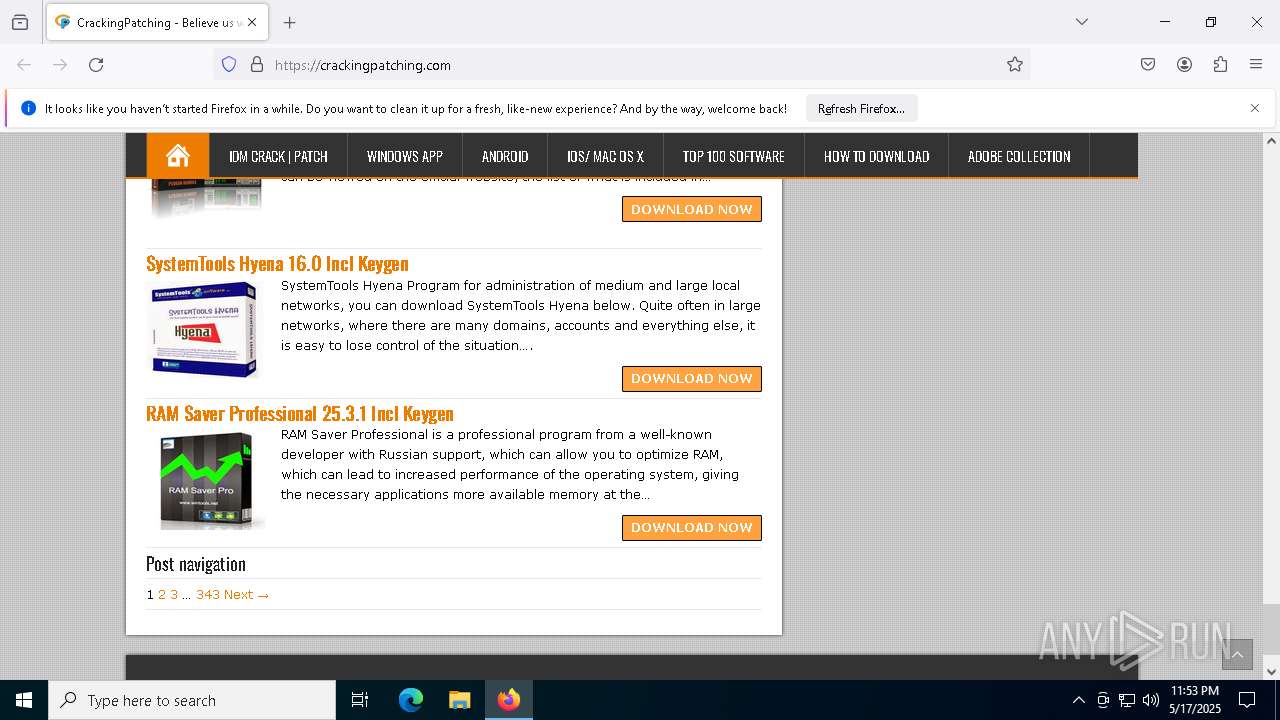Open Firefox View icon in tab bar
Viewport: 1280px width, 720px height.
(x=20, y=22)
